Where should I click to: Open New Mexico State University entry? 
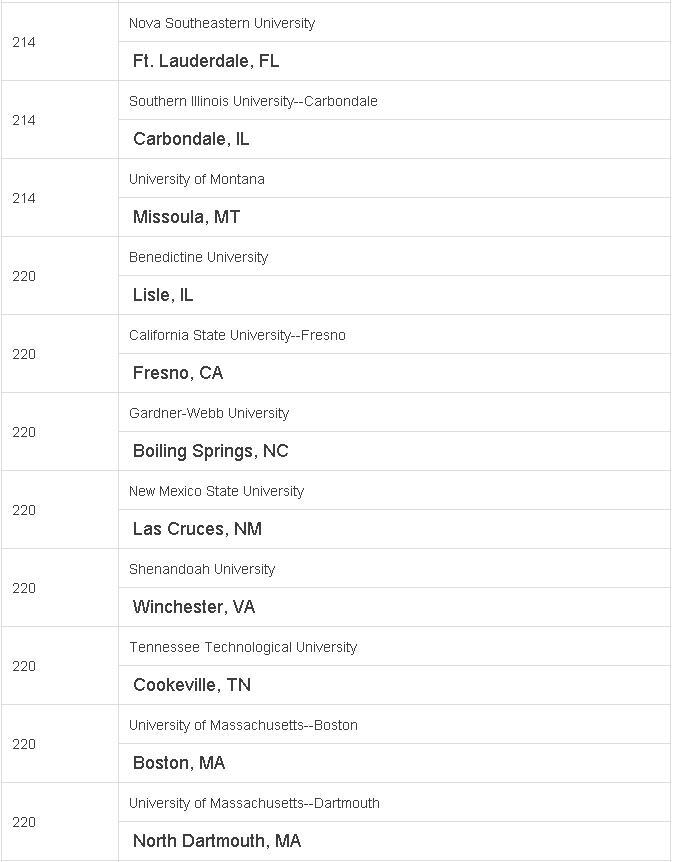click(216, 491)
